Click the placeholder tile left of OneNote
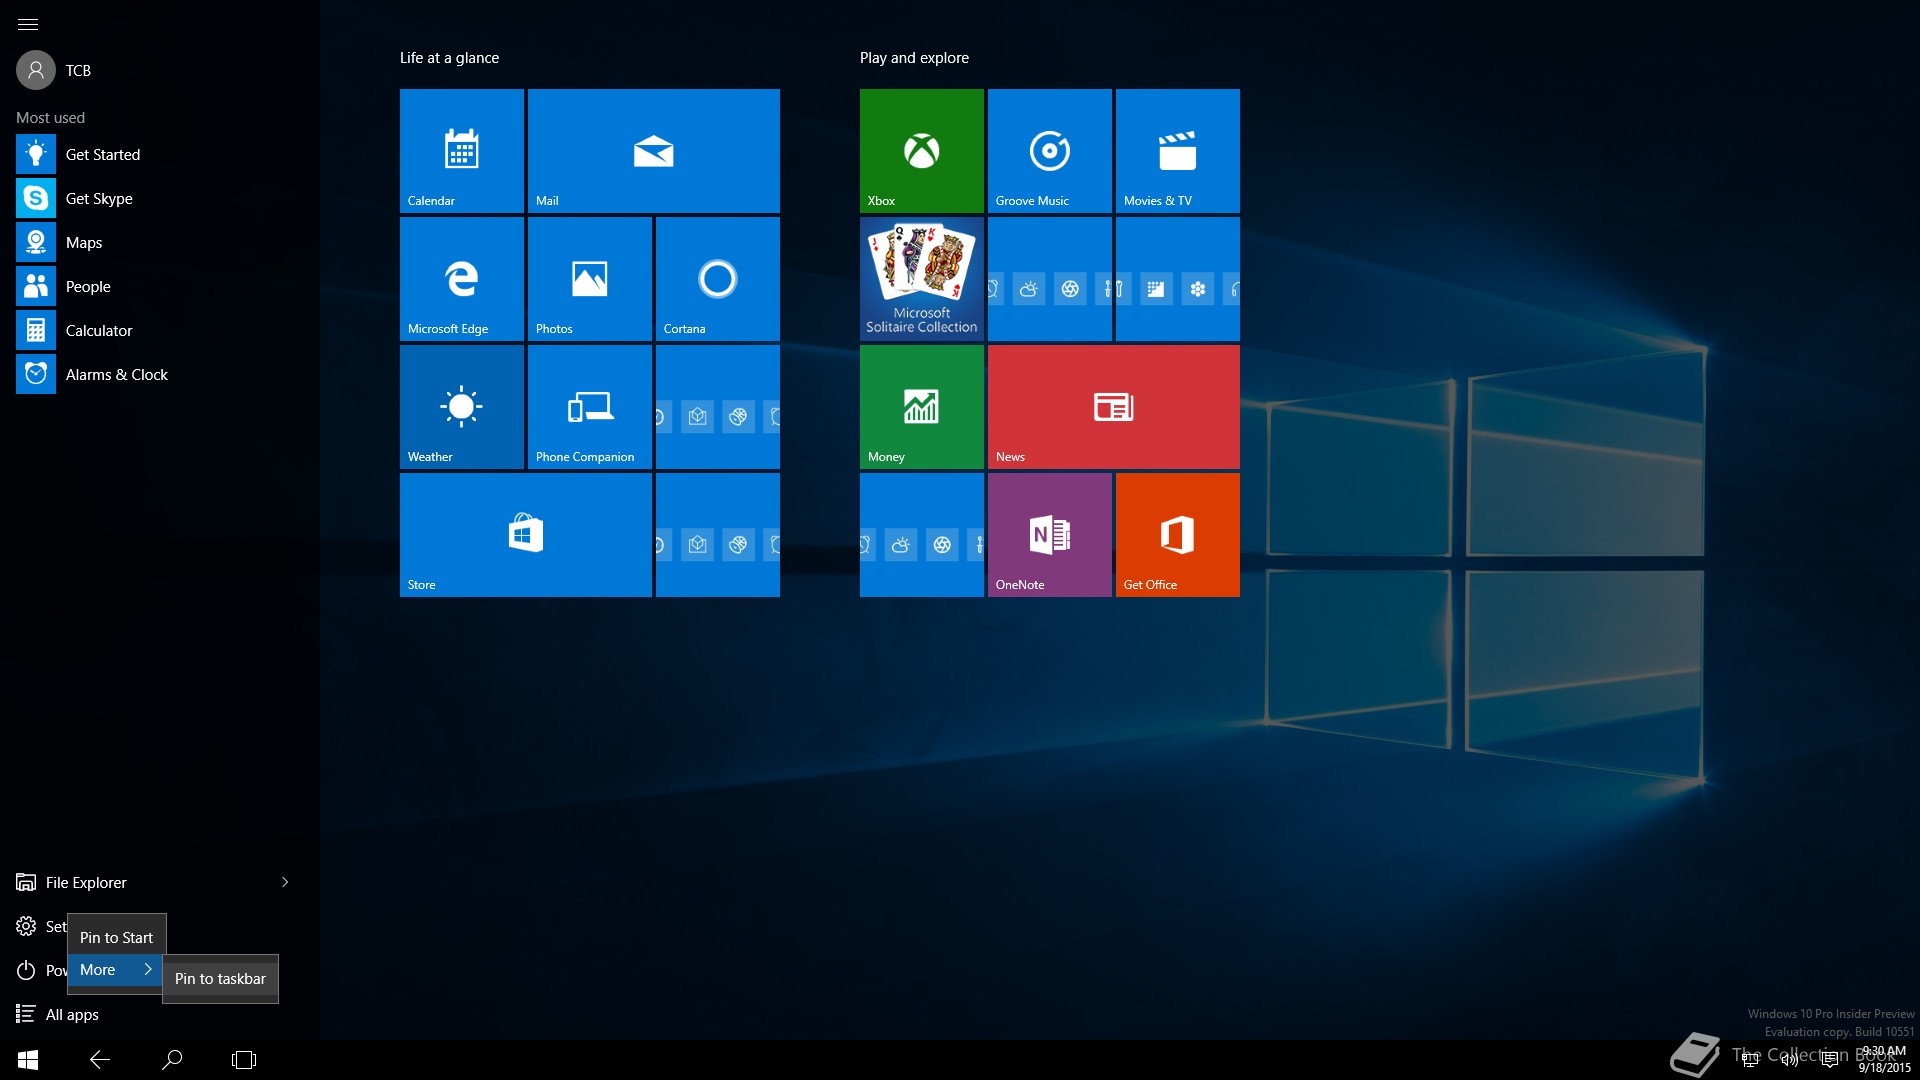Image resolution: width=1920 pixels, height=1080 pixels. 921,535
